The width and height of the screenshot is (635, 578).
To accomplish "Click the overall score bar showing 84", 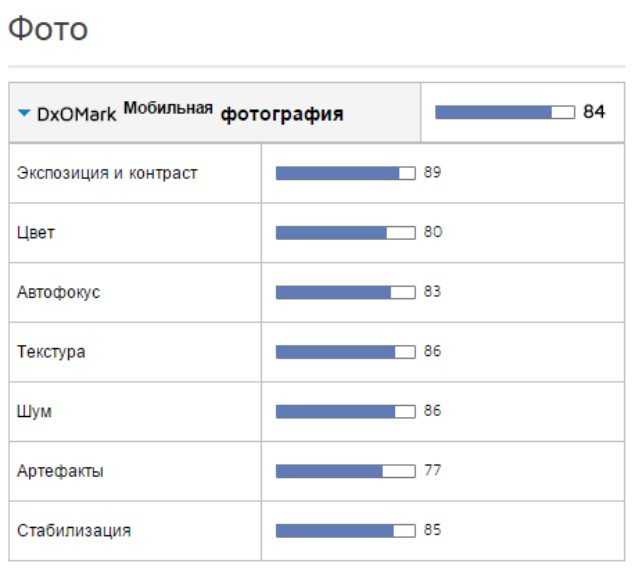I will (x=505, y=112).
